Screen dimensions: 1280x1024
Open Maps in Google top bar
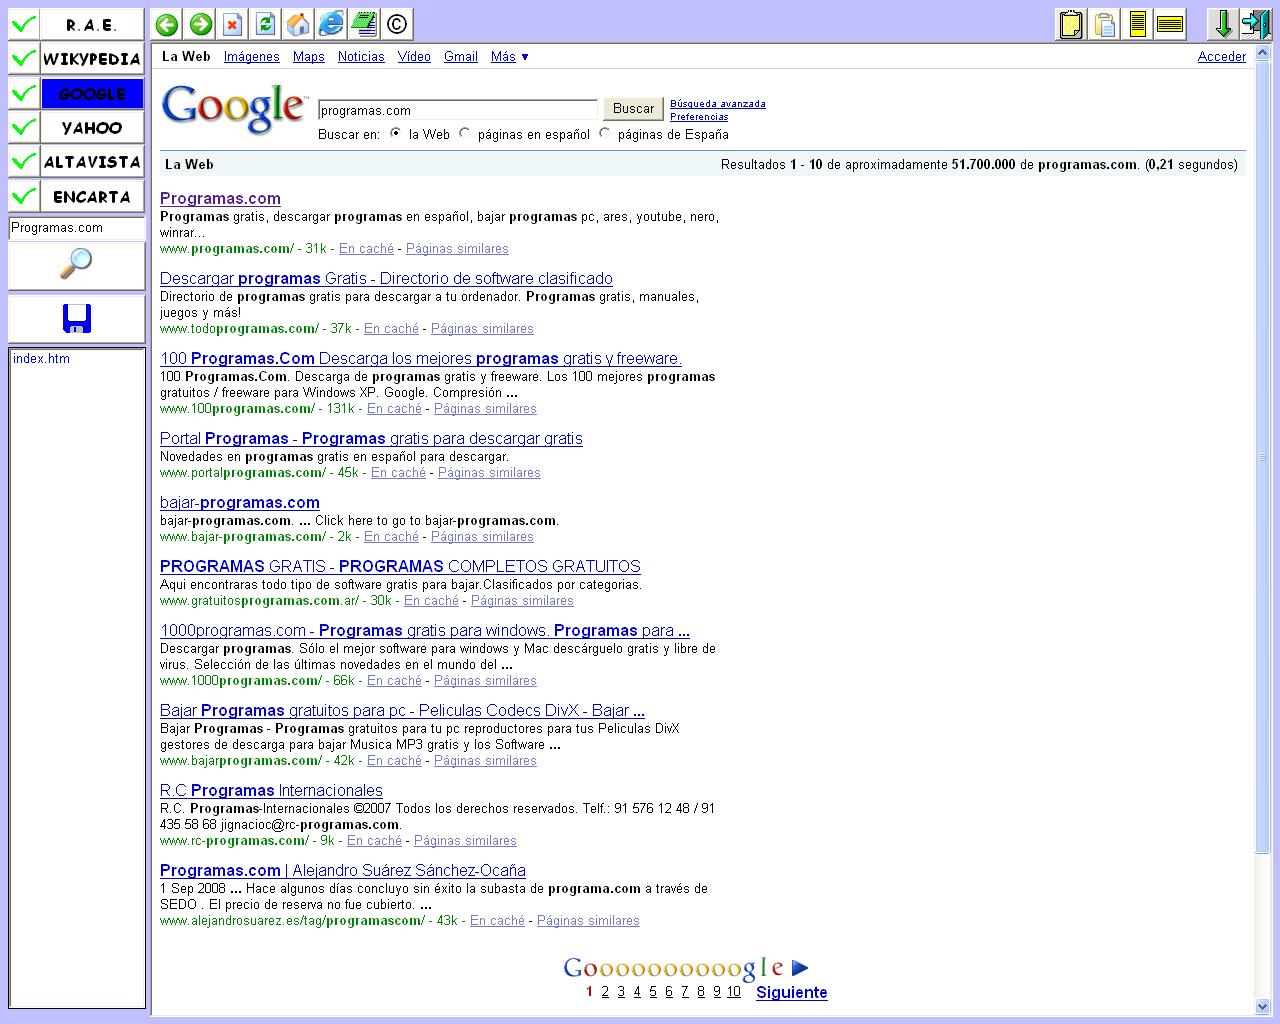pyautogui.click(x=309, y=57)
